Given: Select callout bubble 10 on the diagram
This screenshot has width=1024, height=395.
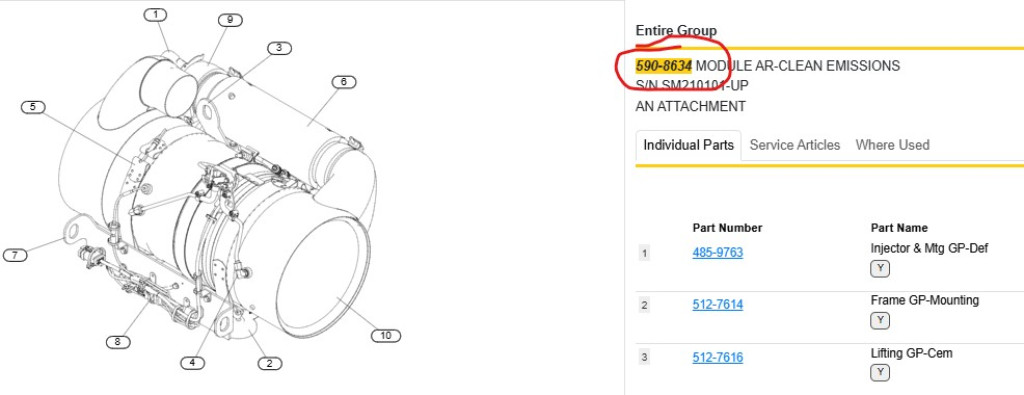Looking at the screenshot, I should (385, 336).
